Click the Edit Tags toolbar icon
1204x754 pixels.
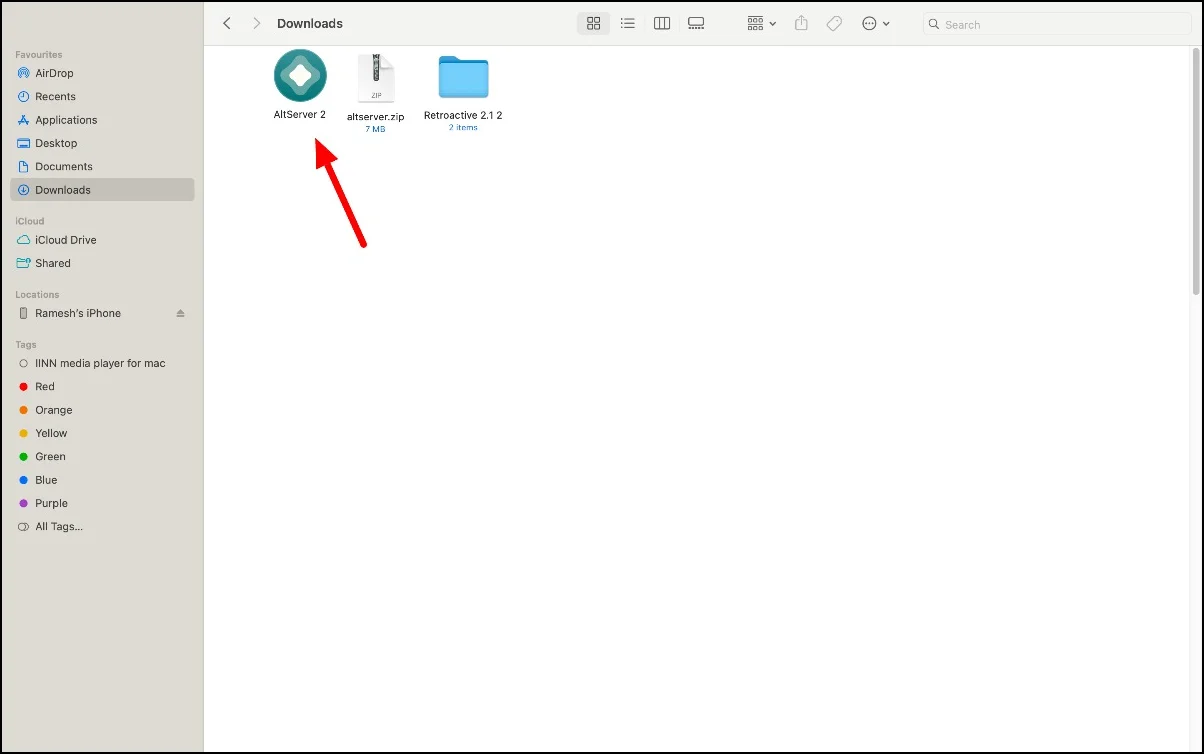coord(834,23)
